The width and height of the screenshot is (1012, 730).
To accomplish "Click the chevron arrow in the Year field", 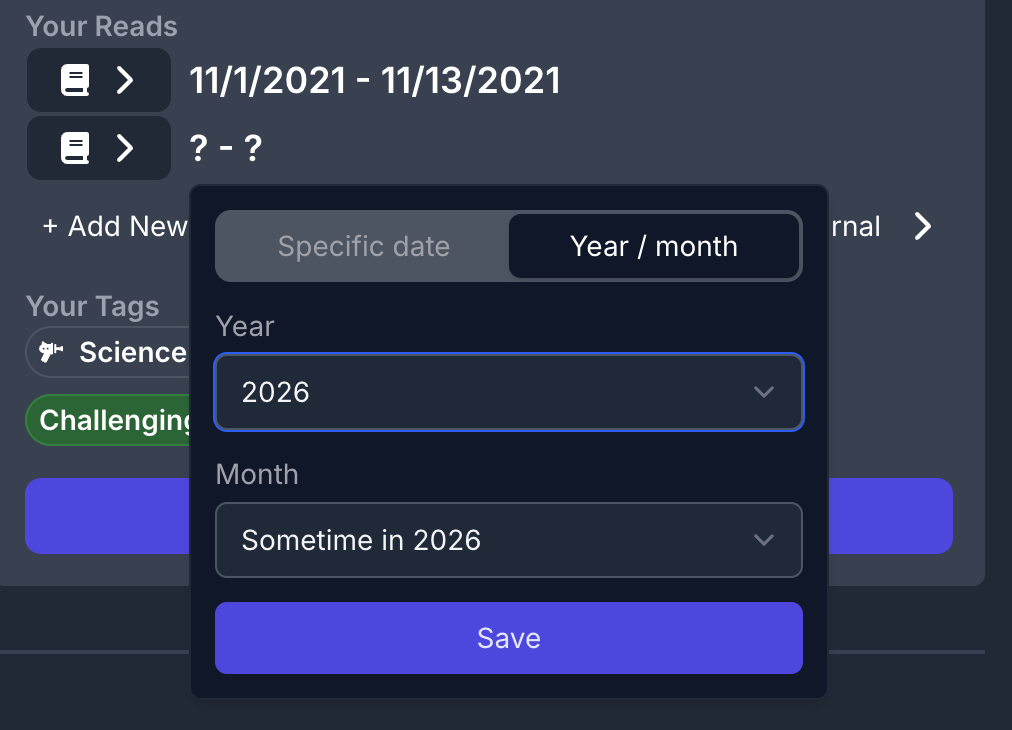I will [764, 392].
